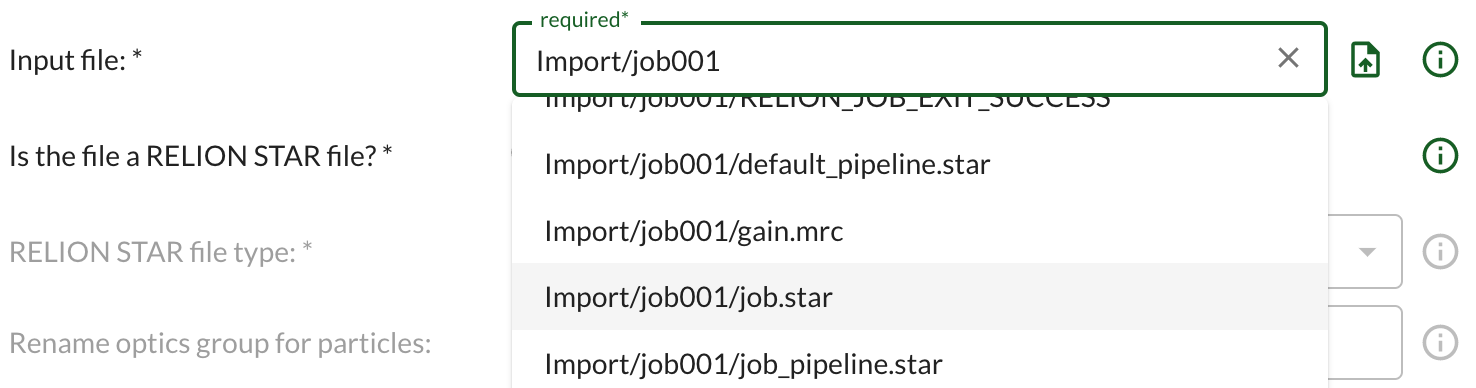Select Import/job001/job_pipeline.star entry

(x=920, y=362)
